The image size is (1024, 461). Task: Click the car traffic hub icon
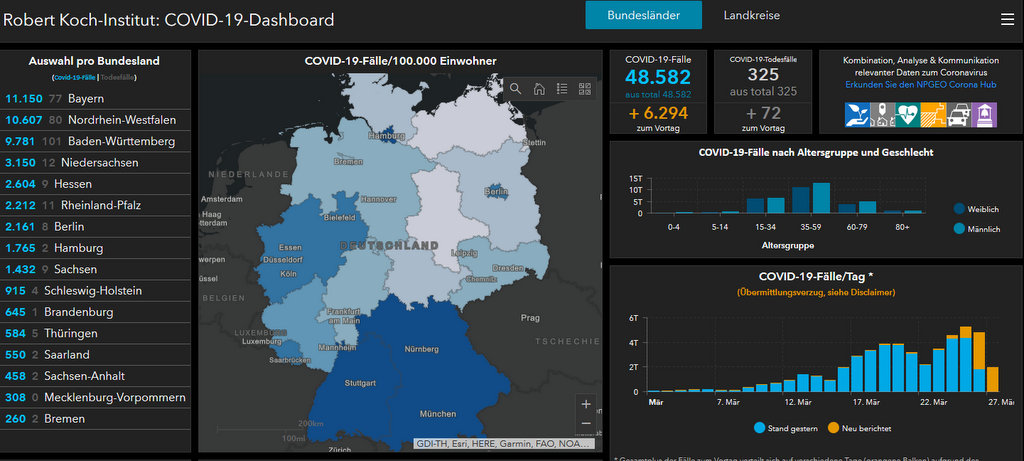pyautogui.click(x=957, y=113)
